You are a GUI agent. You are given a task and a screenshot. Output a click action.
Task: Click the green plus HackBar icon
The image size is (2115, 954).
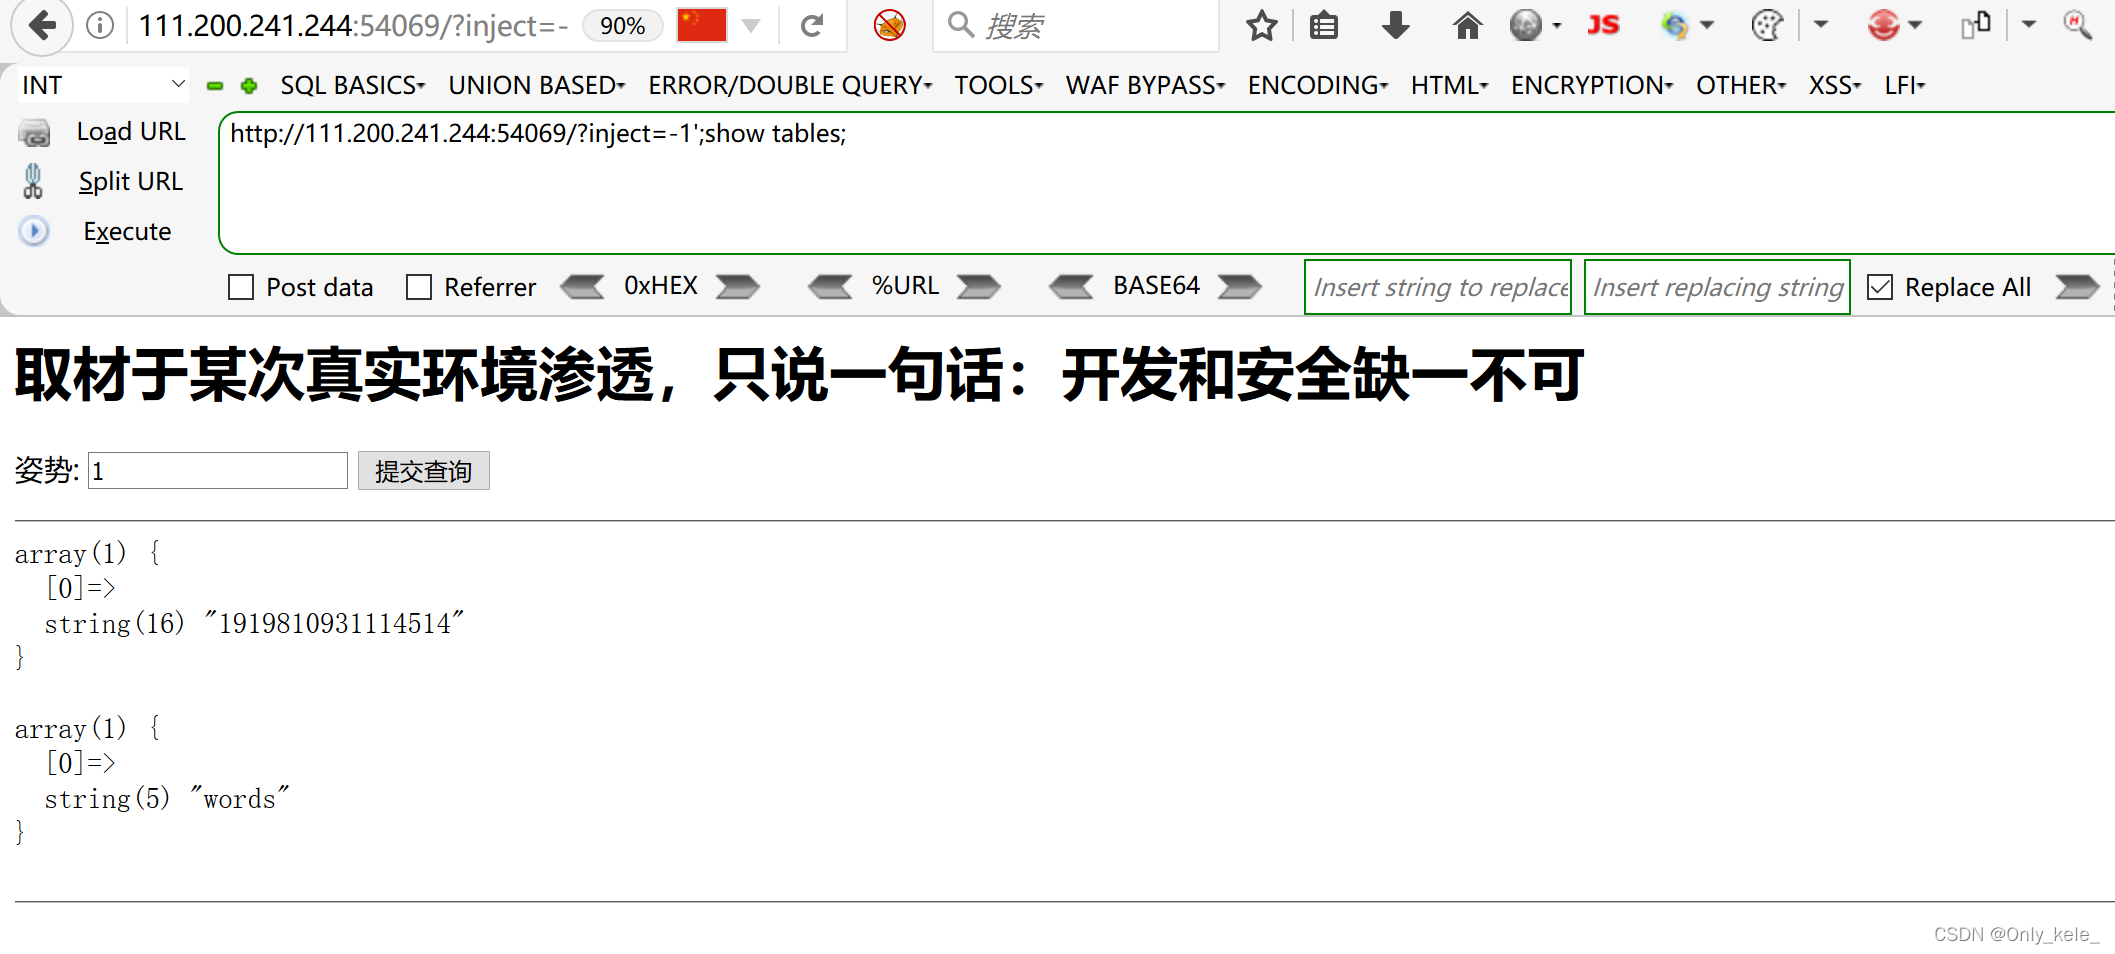tap(249, 86)
